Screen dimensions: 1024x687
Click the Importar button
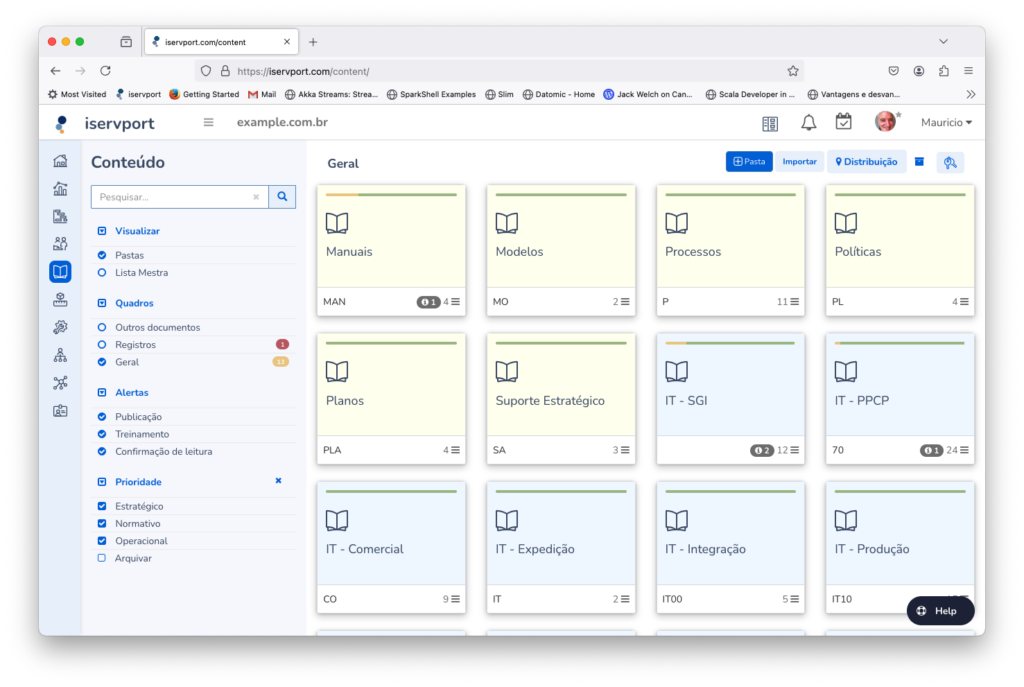tap(799, 161)
